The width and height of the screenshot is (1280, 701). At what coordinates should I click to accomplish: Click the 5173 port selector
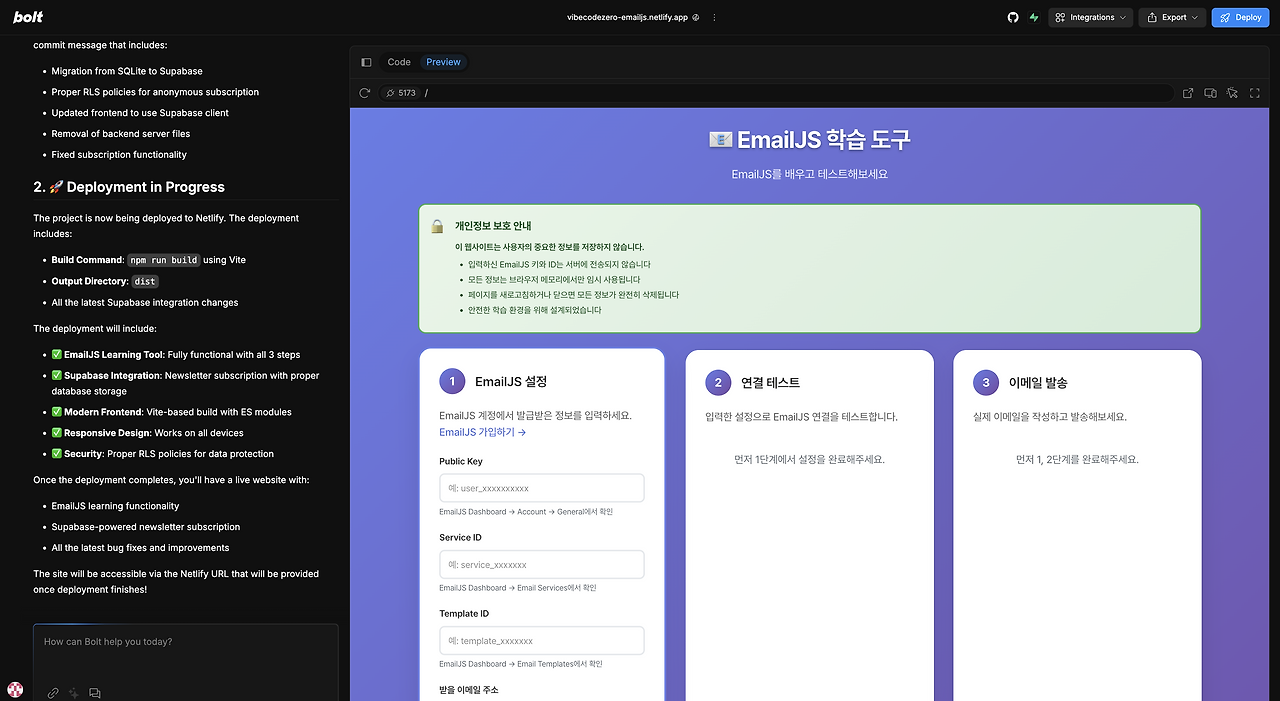pyautogui.click(x=400, y=93)
